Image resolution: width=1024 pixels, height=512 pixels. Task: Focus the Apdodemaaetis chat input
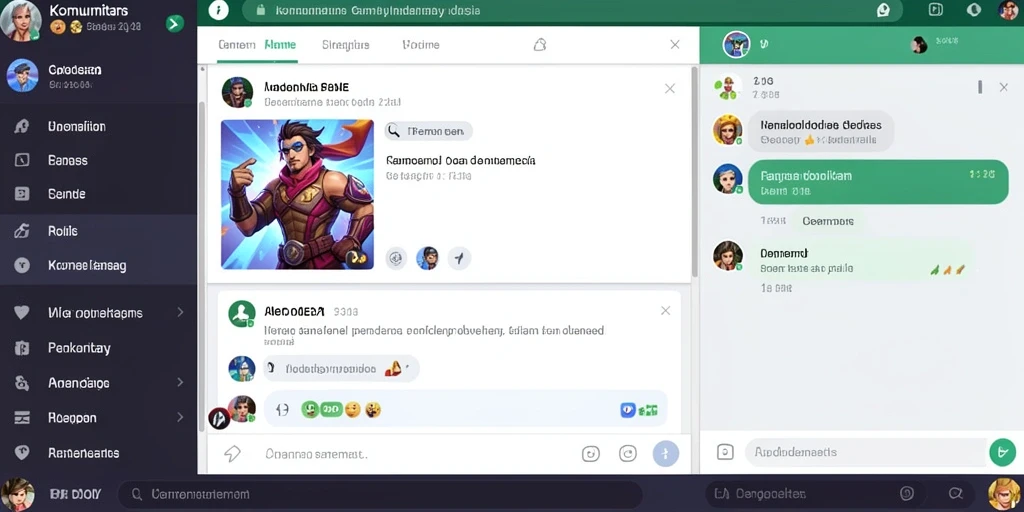pyautogui.click(x=865, y=452)
